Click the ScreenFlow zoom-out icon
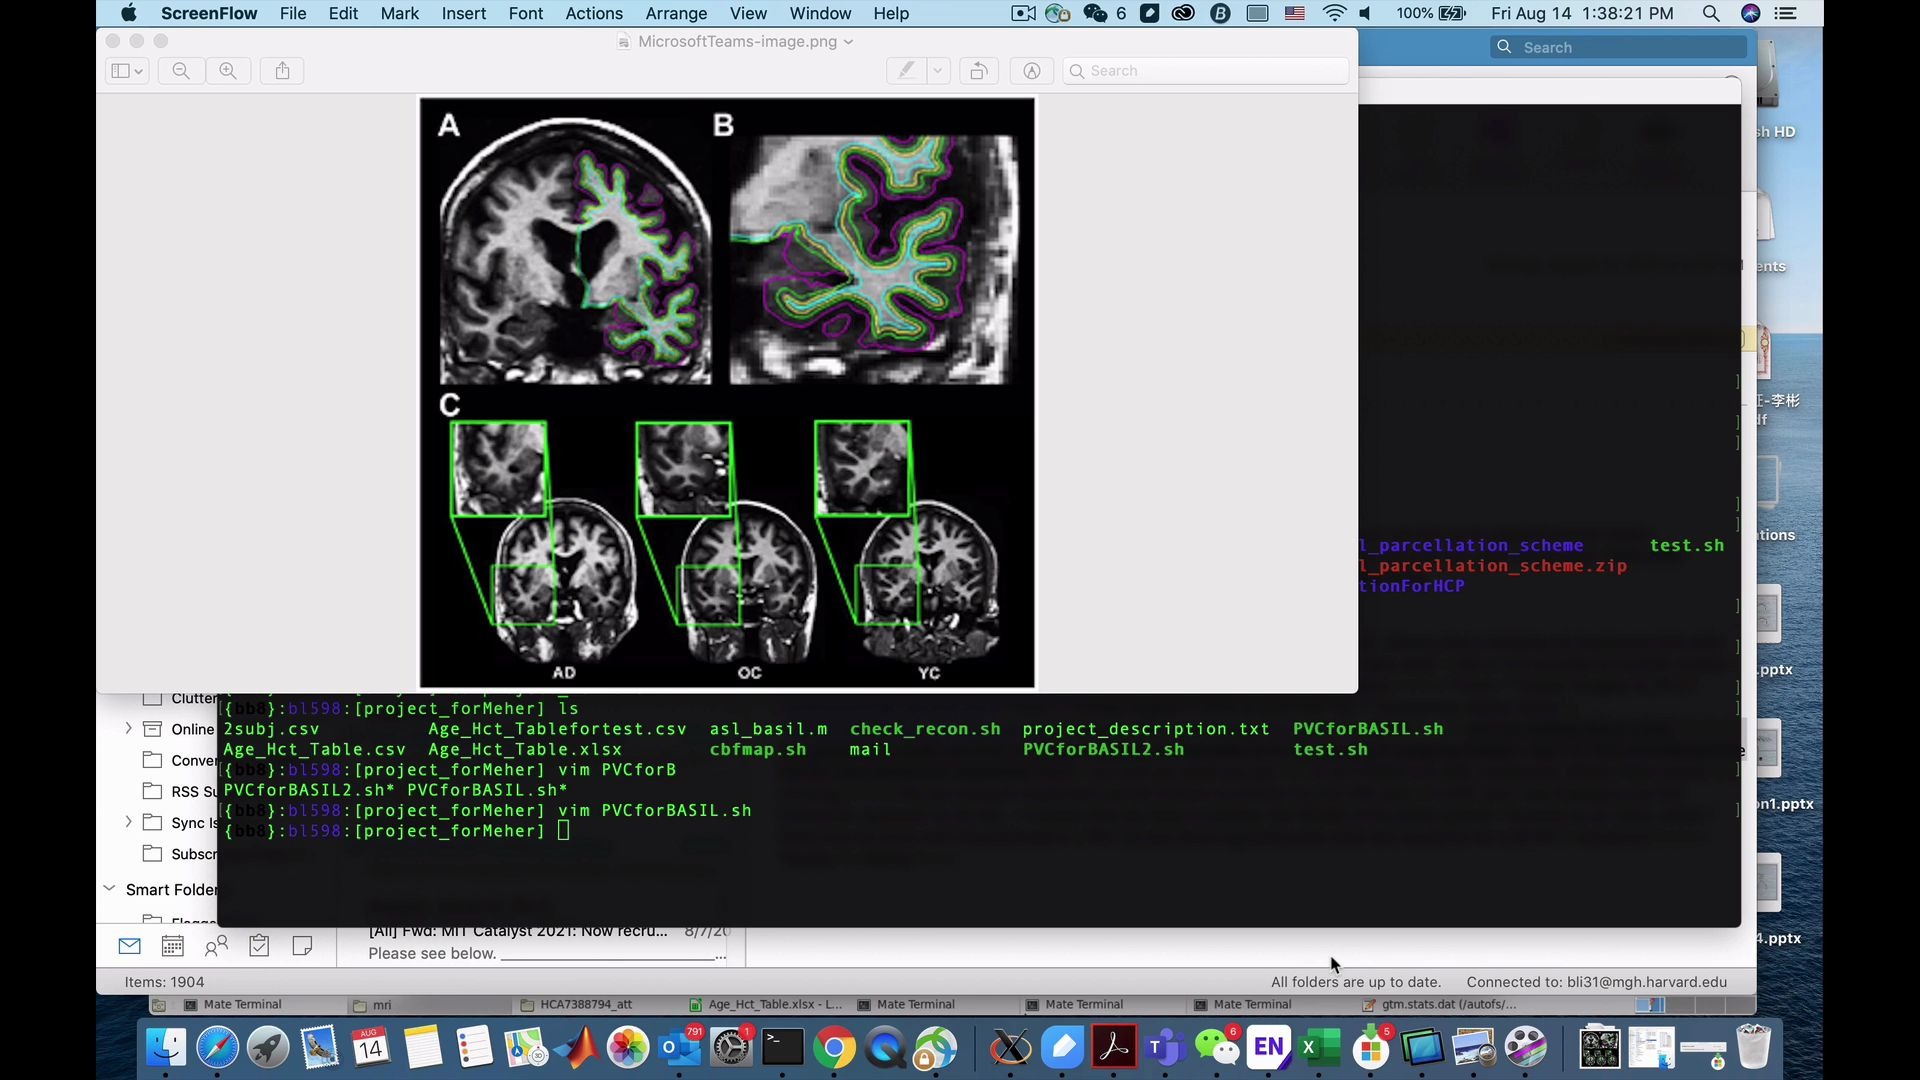The width and height of the screenshot is (1920, 1080). tap(182, 70)
